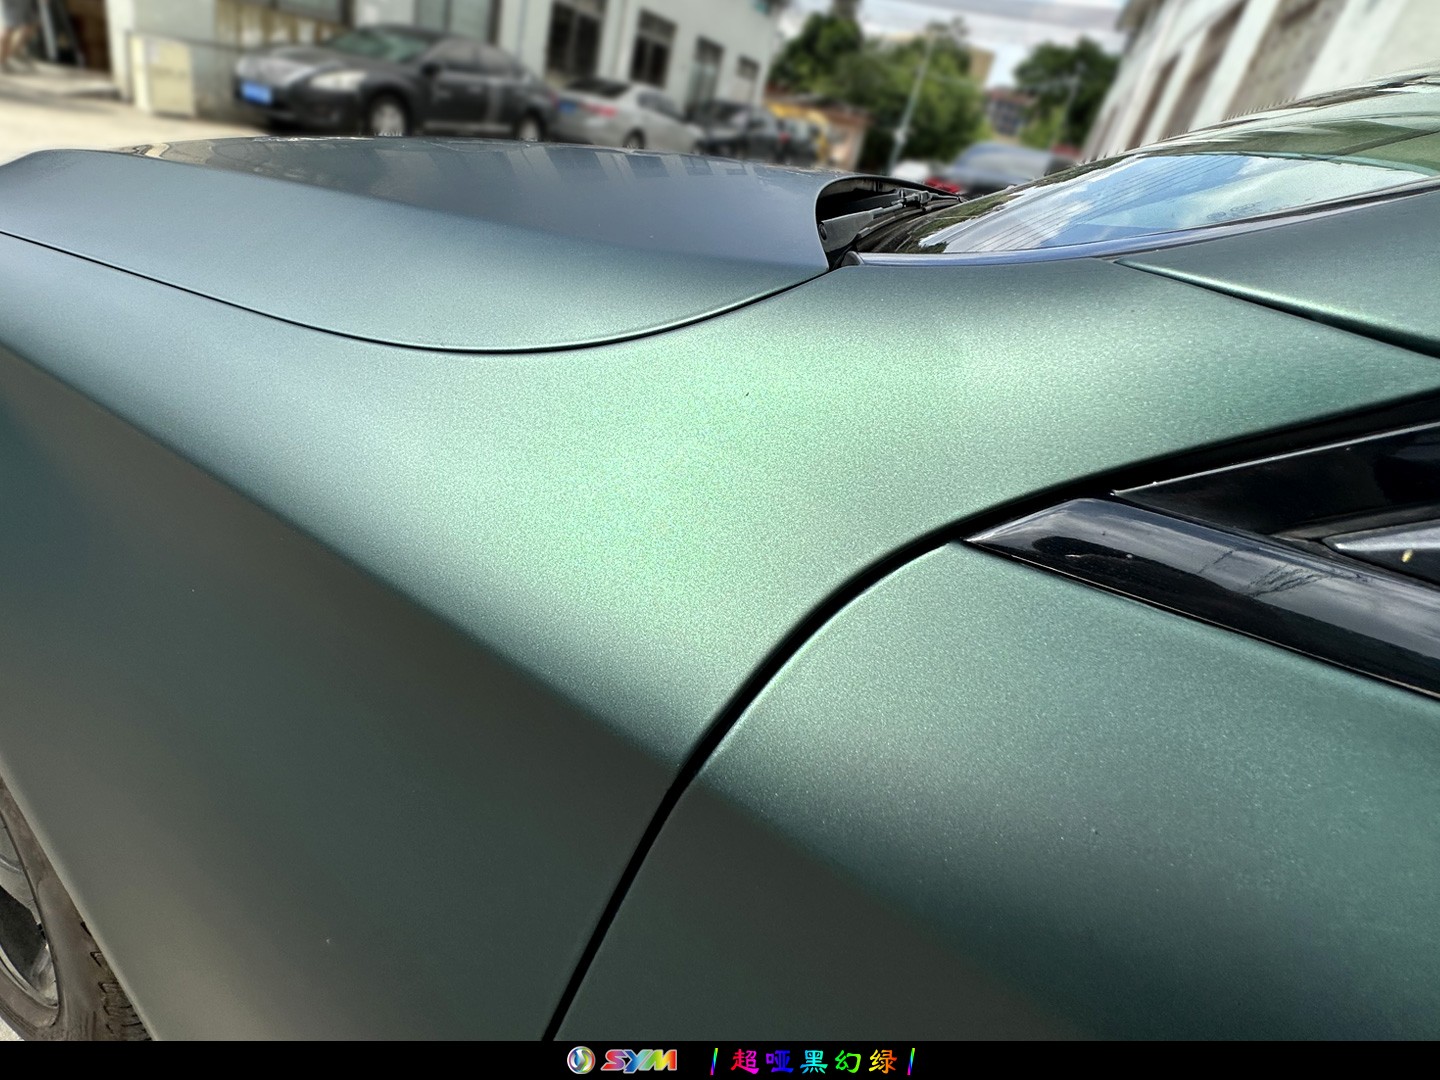The height and width of the screenshot is (1080, 1440).
Task: Click the caption text 超哑黑幻绿
Action: pyautogui.click(x=813, y=1060)
